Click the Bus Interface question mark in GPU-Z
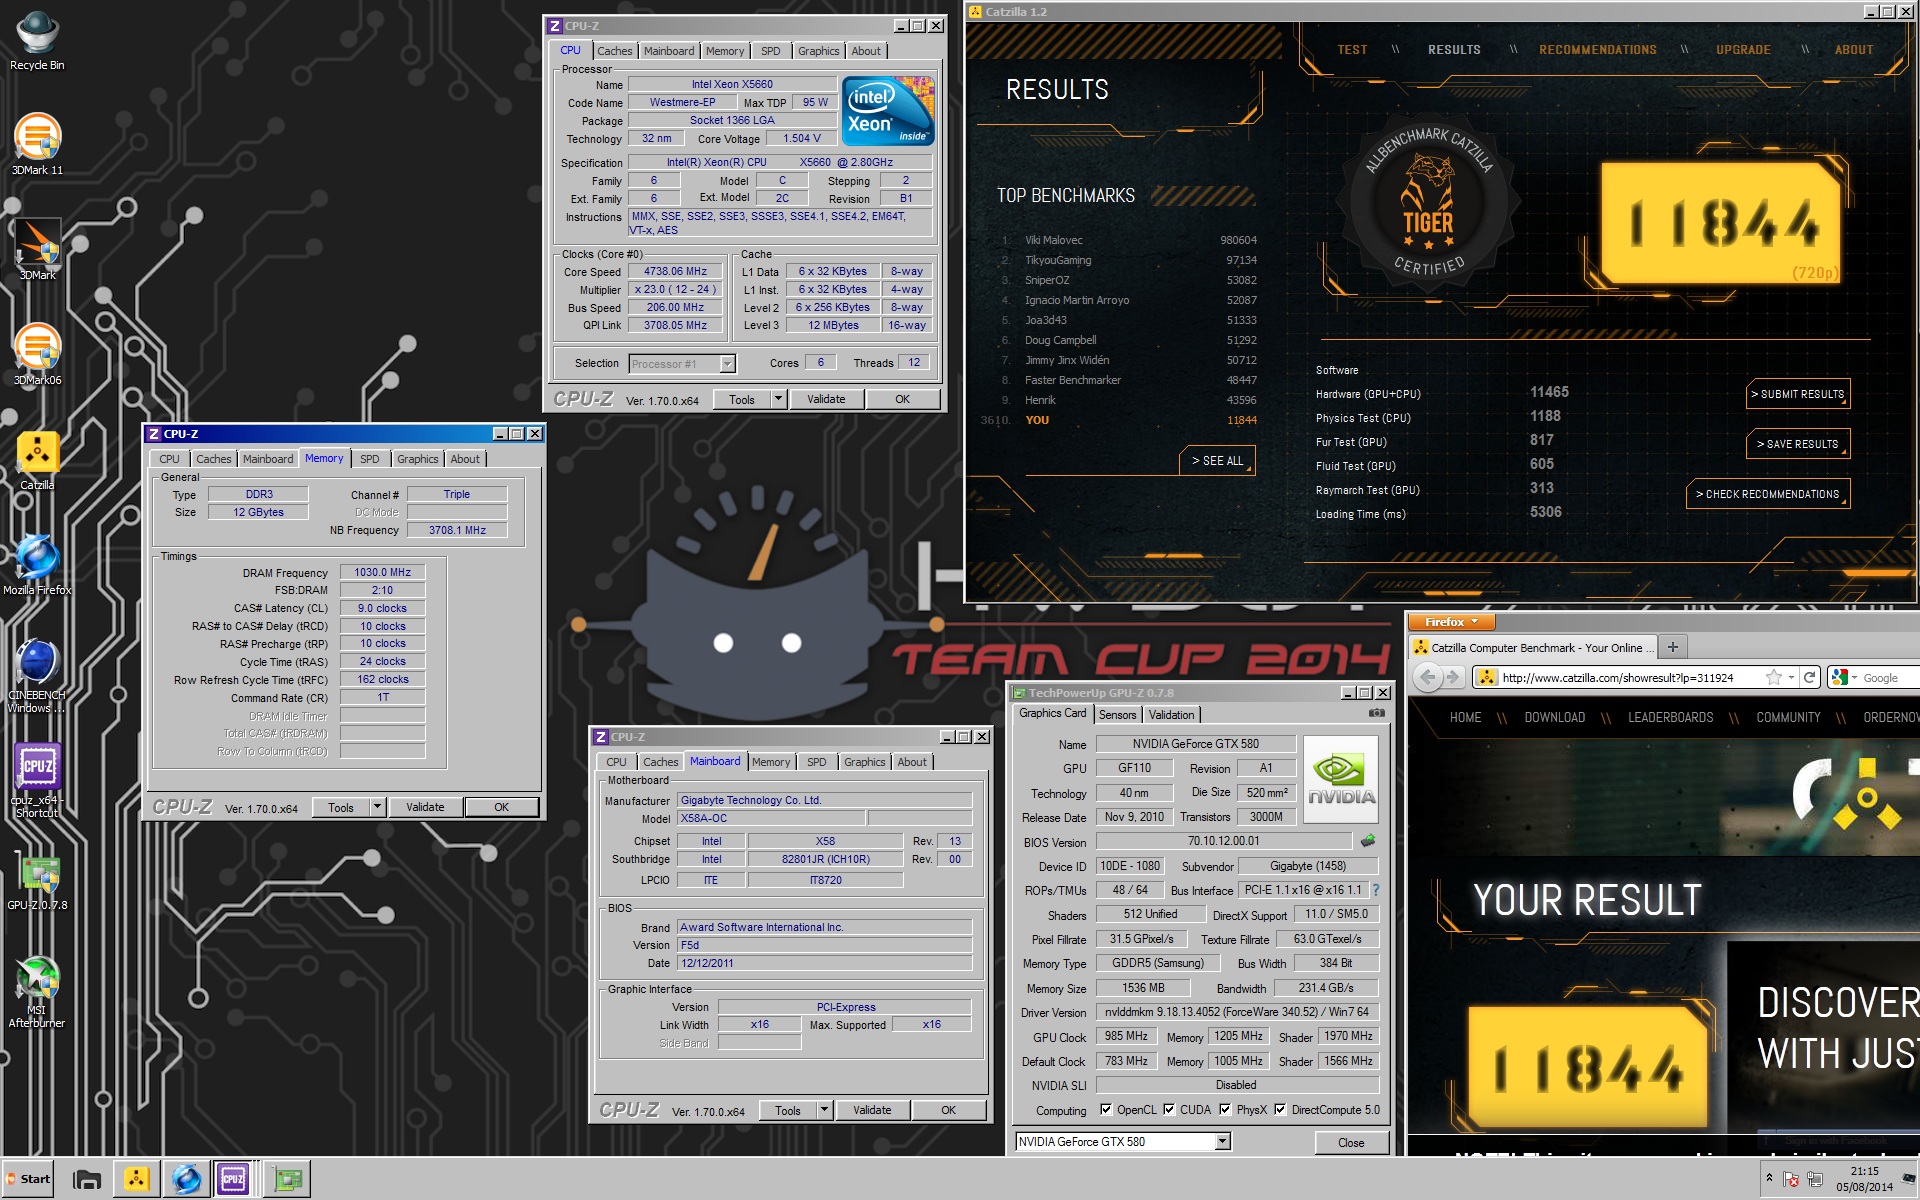 coord(1376,890)
